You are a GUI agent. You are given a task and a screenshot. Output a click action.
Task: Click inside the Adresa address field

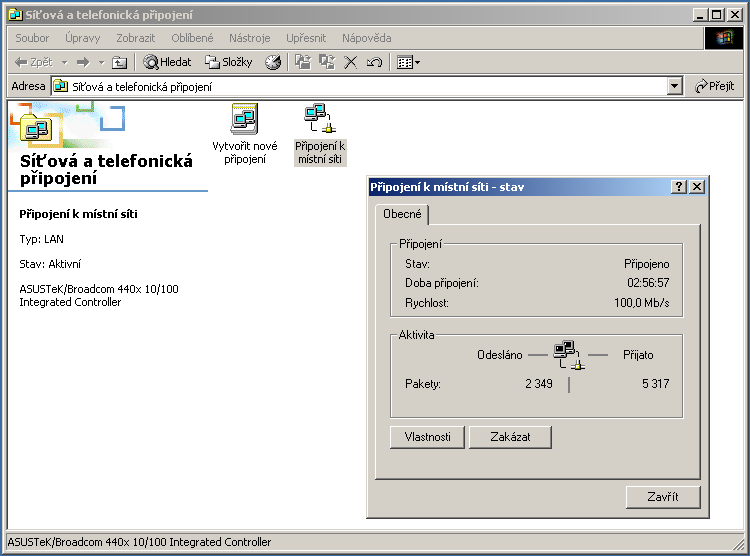360,87
